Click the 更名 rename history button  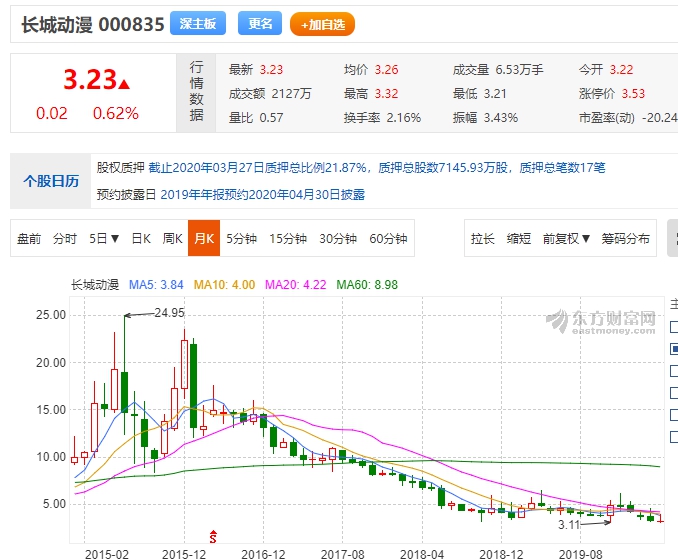[260, 24]
